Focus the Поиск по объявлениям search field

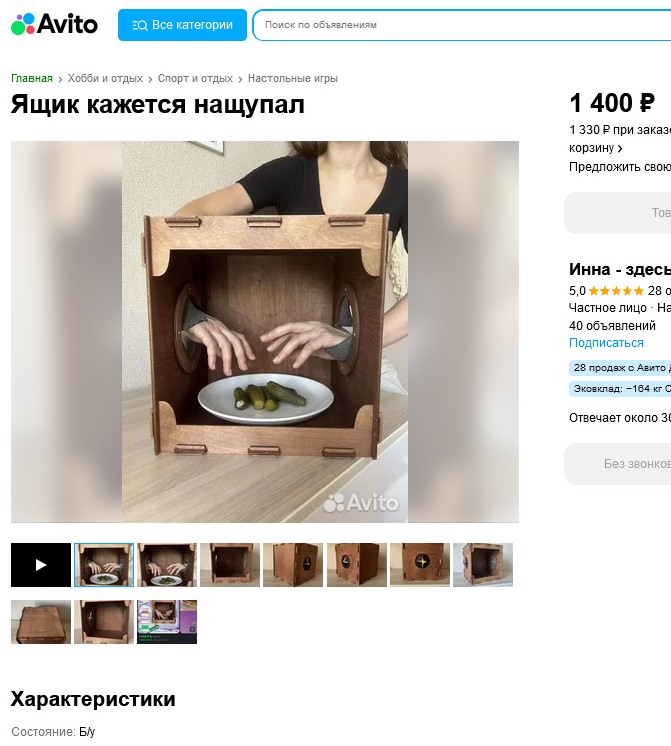[462, 25]
